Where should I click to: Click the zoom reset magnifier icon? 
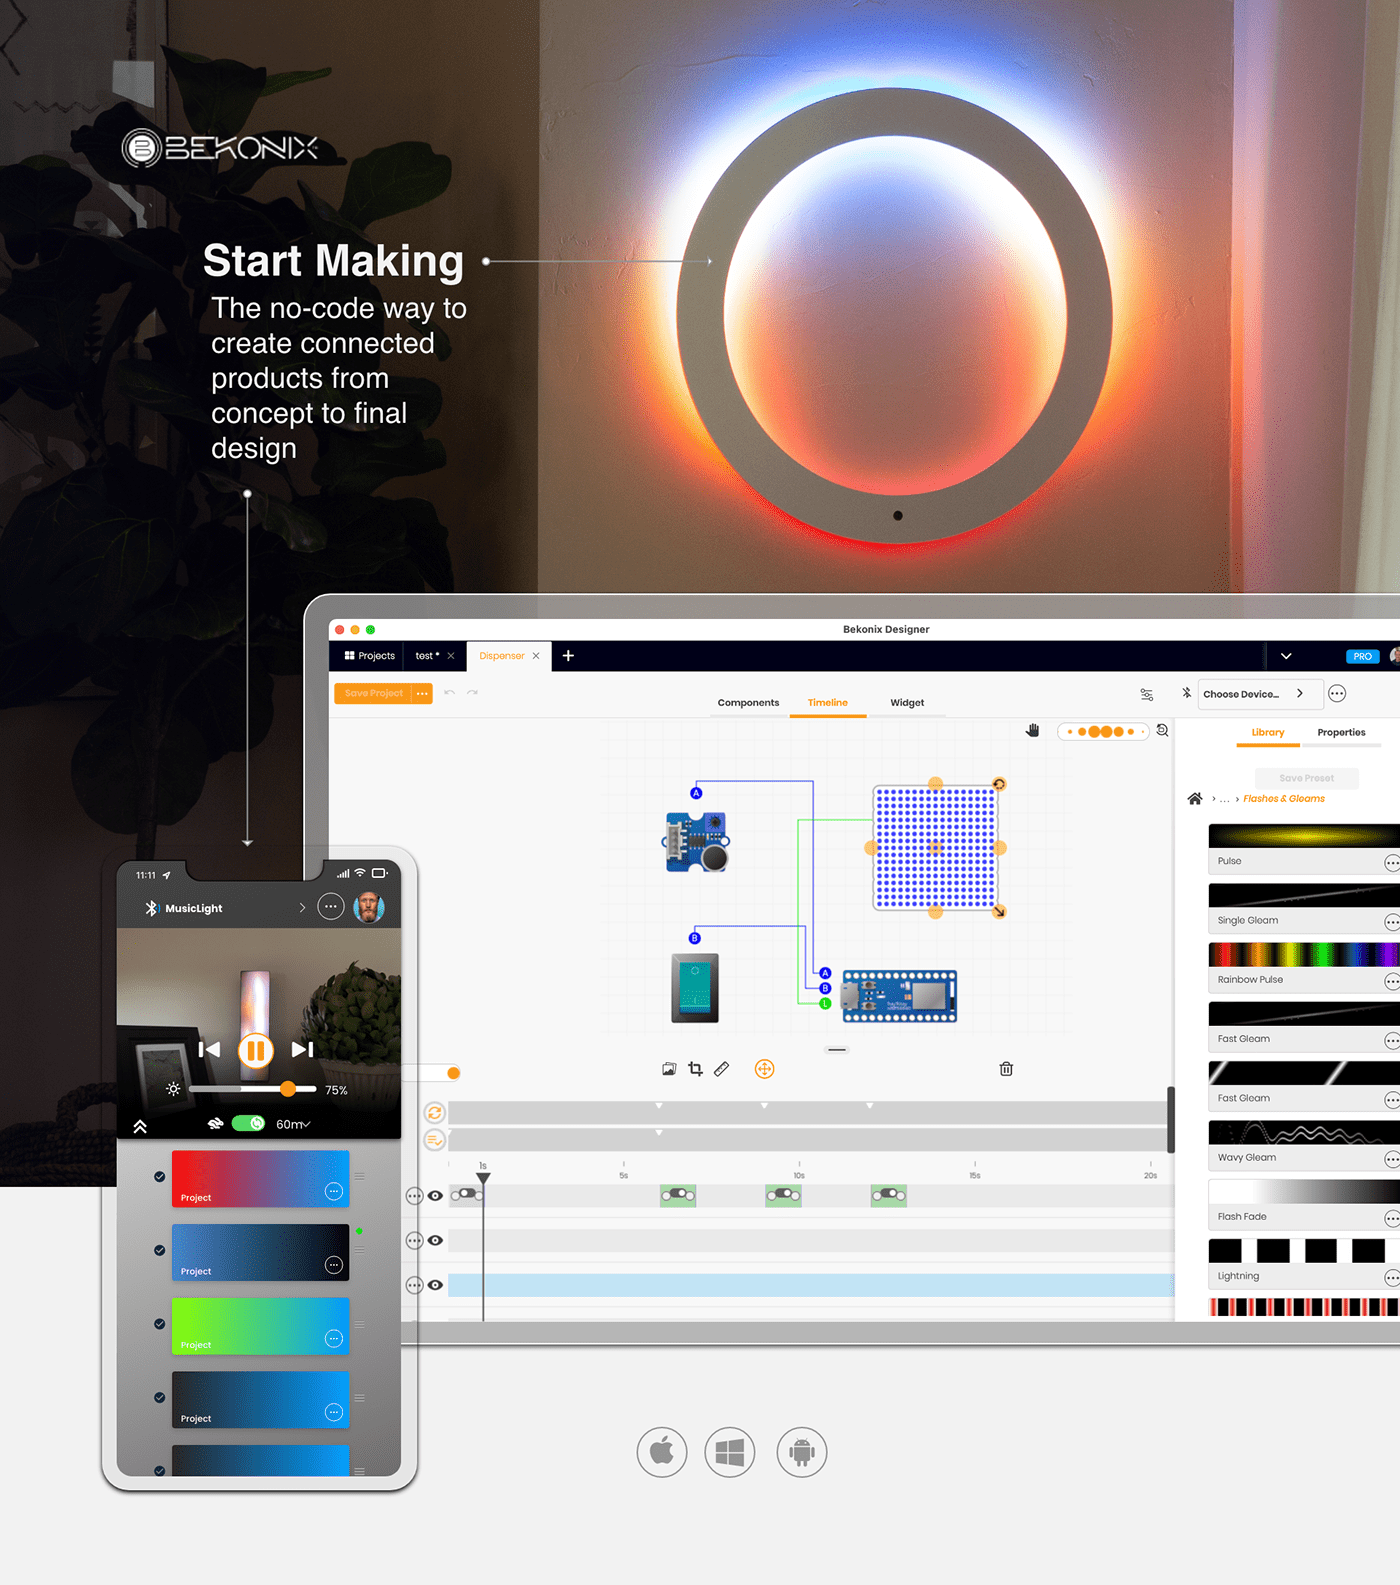pos(1162,731)
